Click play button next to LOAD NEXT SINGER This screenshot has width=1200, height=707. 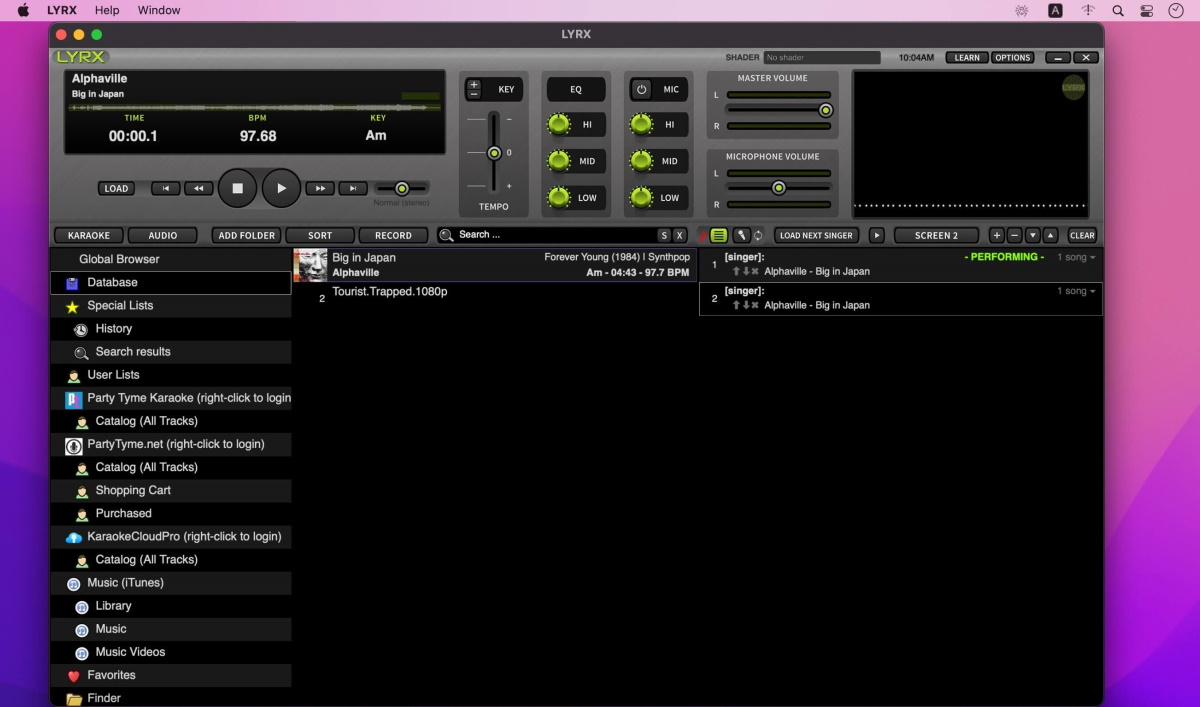877,236
